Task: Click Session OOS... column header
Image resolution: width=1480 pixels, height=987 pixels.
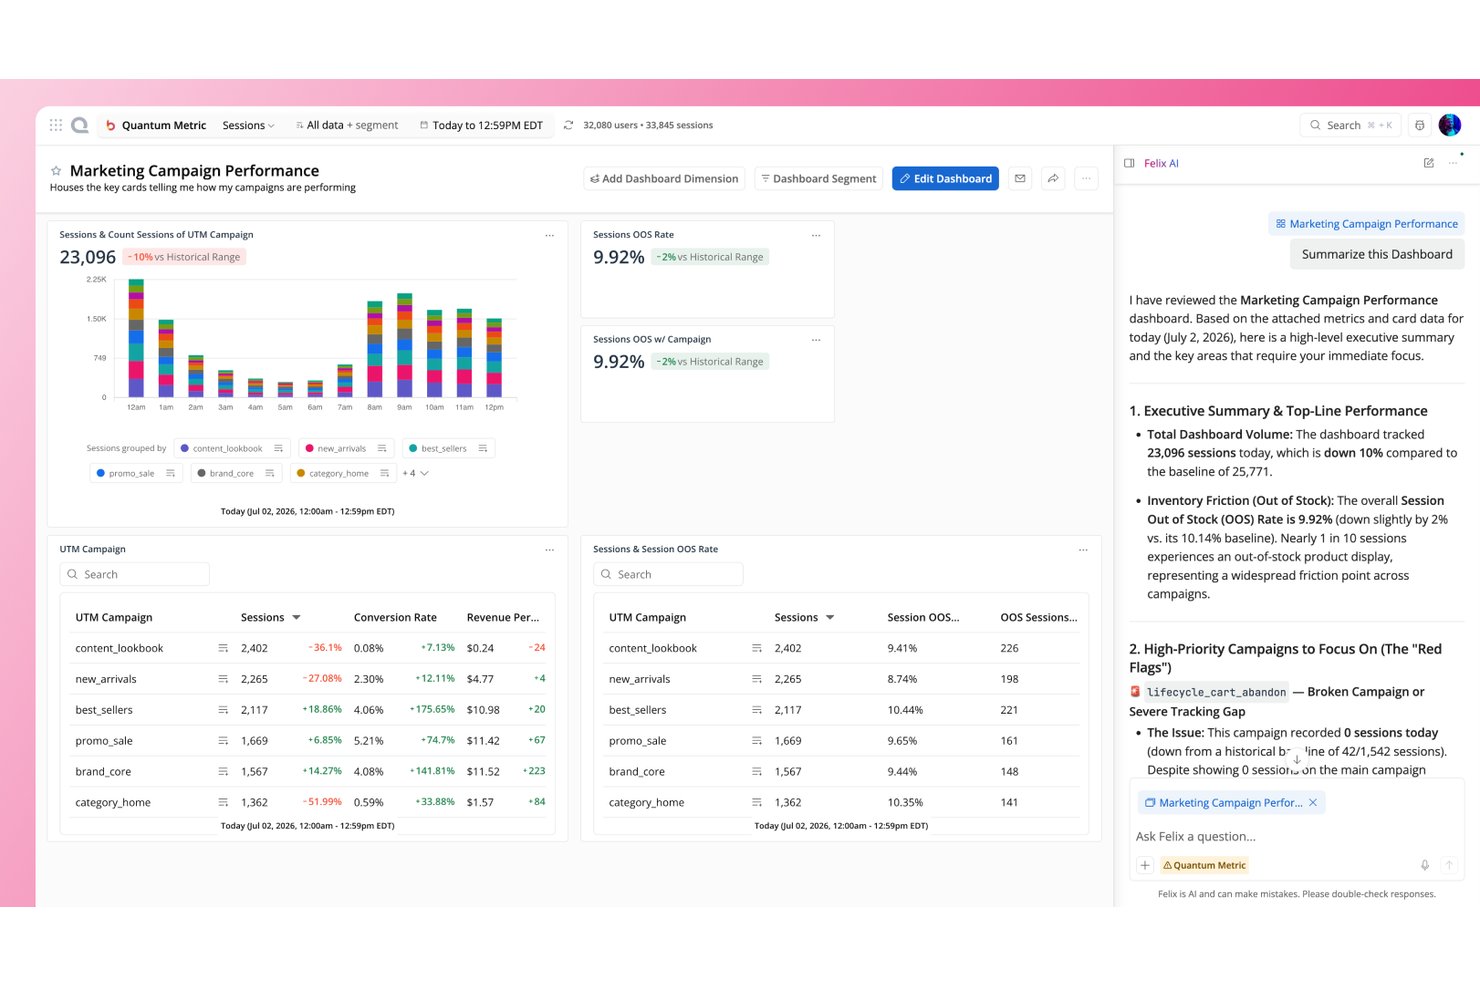Action: 923,617
